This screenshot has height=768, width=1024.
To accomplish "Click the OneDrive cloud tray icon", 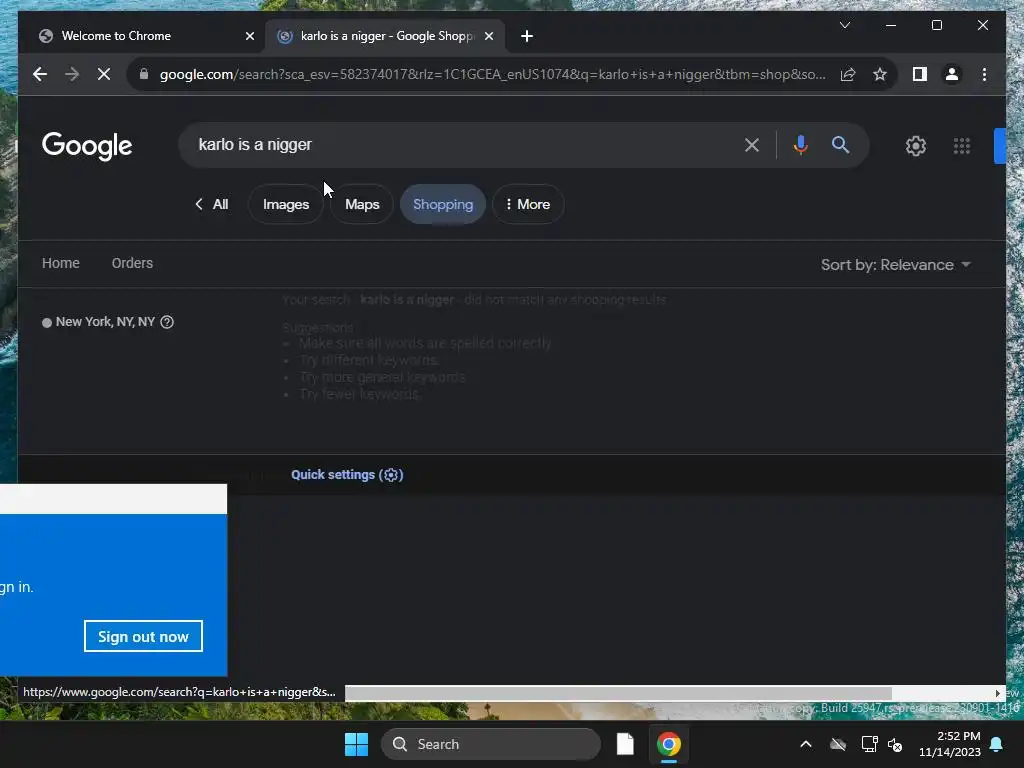I will point(838,744).
